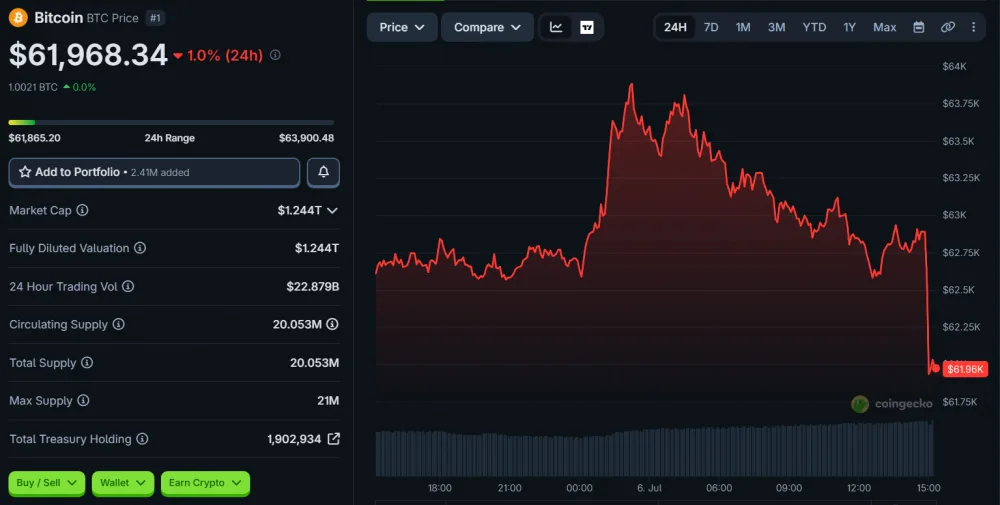Select the 24H time range

pos(675,27)
